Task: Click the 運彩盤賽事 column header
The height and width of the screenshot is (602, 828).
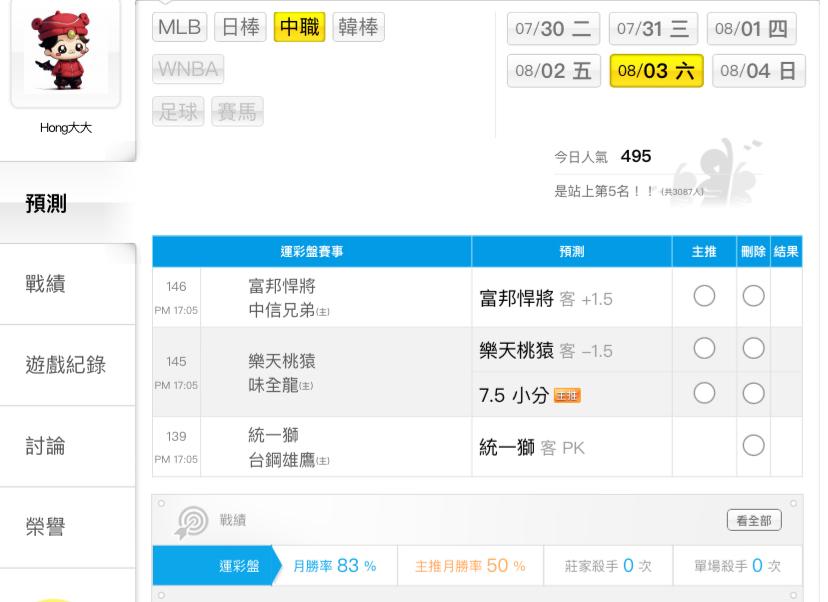Action: pos(312,251)
